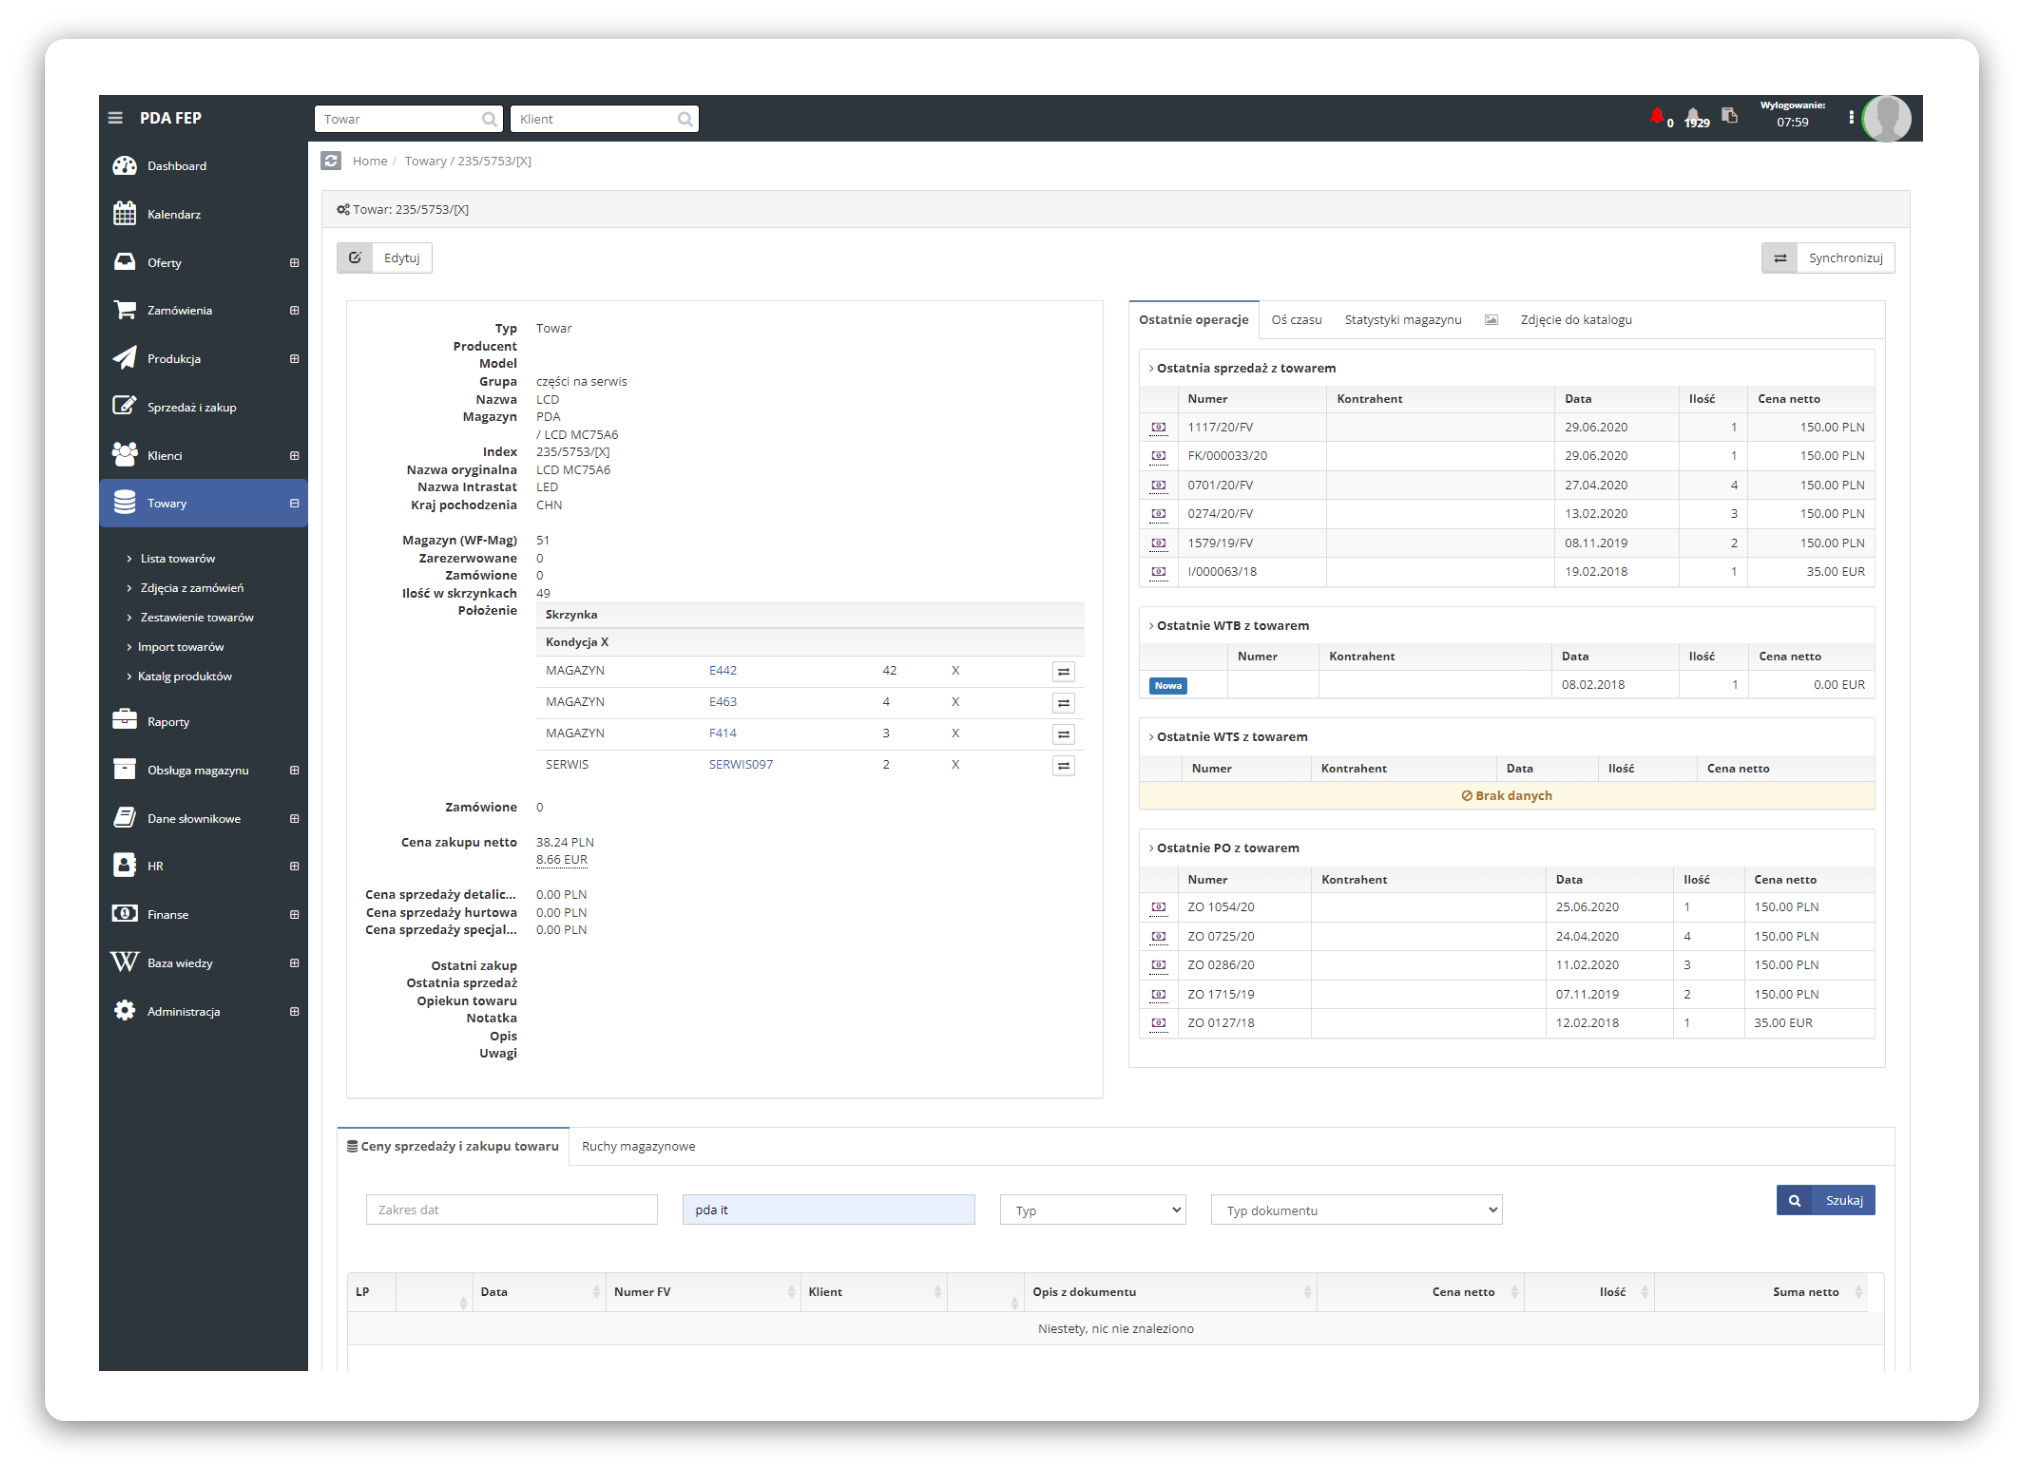The image size is (2024, 1472).
Task: Expand the Administracja sidebar menu
Action: (294, 1012)
